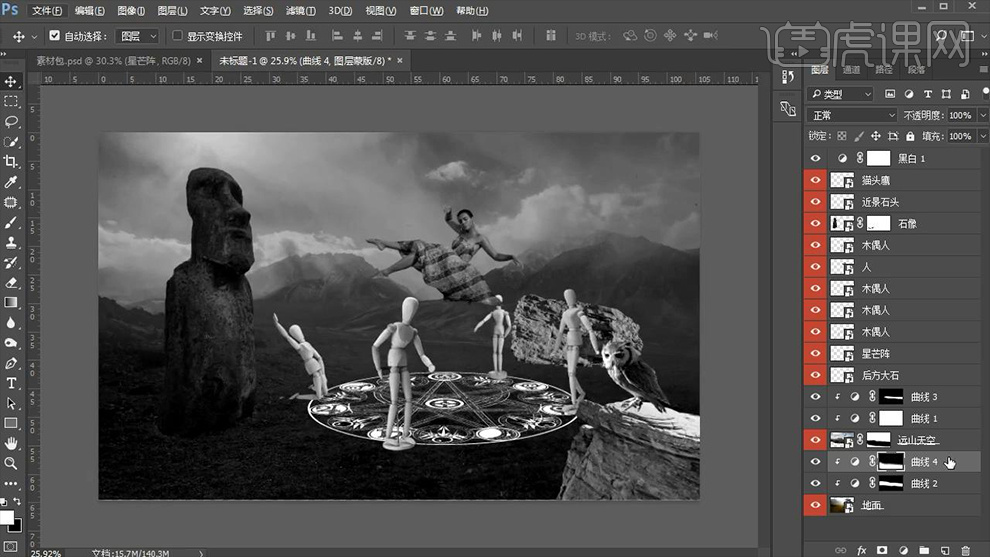Select the 人 layer
The height and width of the screenshot is (557, 990).
point(904,267)
